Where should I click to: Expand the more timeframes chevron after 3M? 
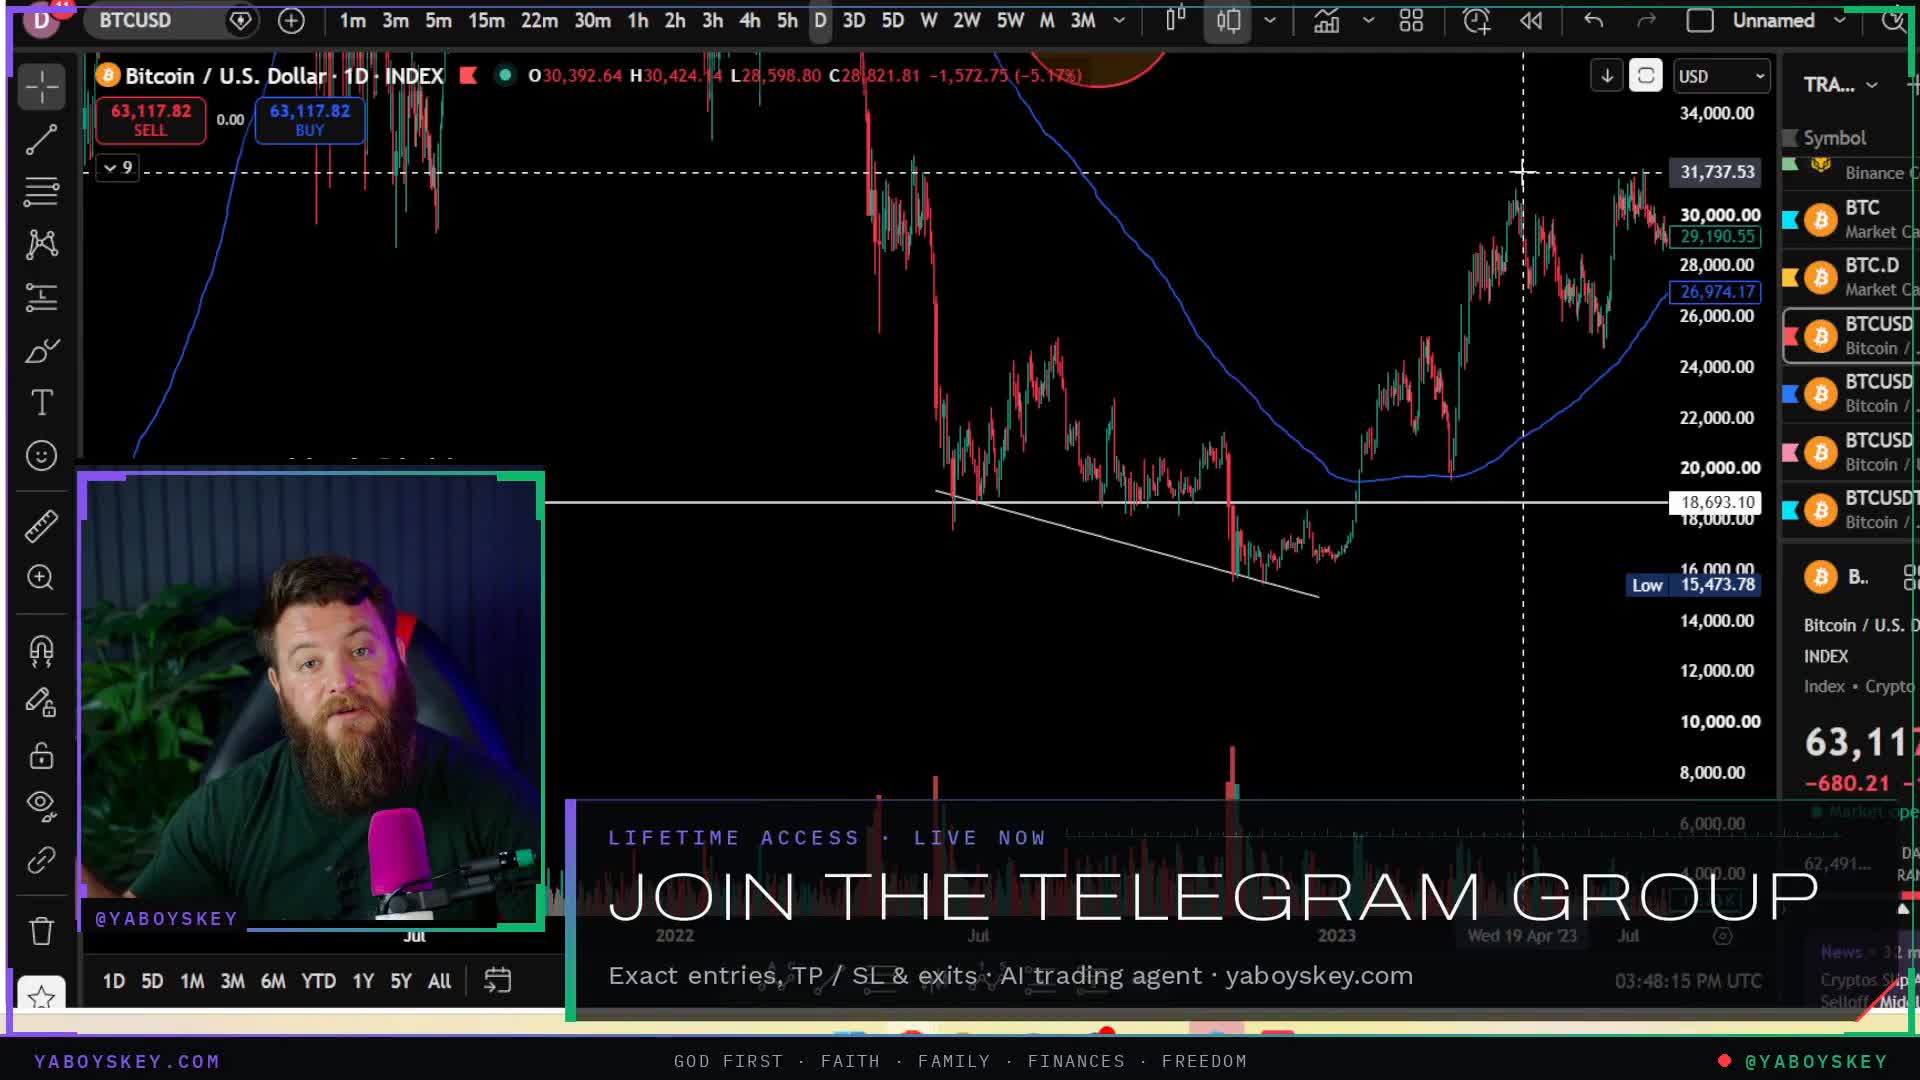[1119, 20]
